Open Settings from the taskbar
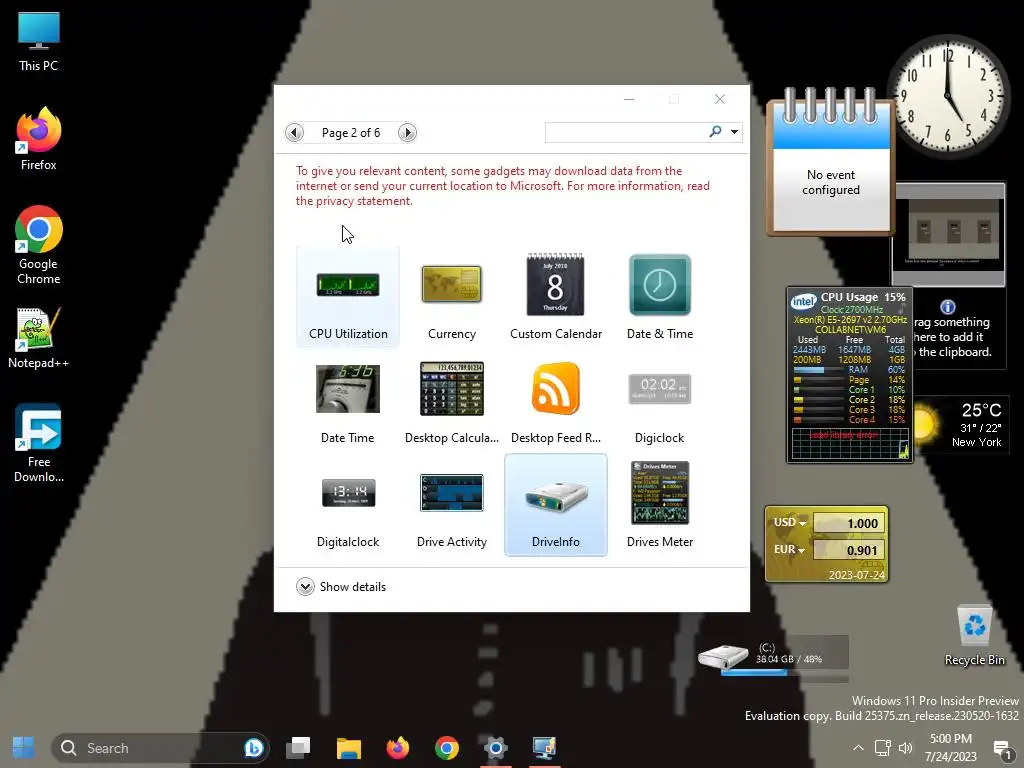This screenshot has height=768, width=1024. coord(496,748)
